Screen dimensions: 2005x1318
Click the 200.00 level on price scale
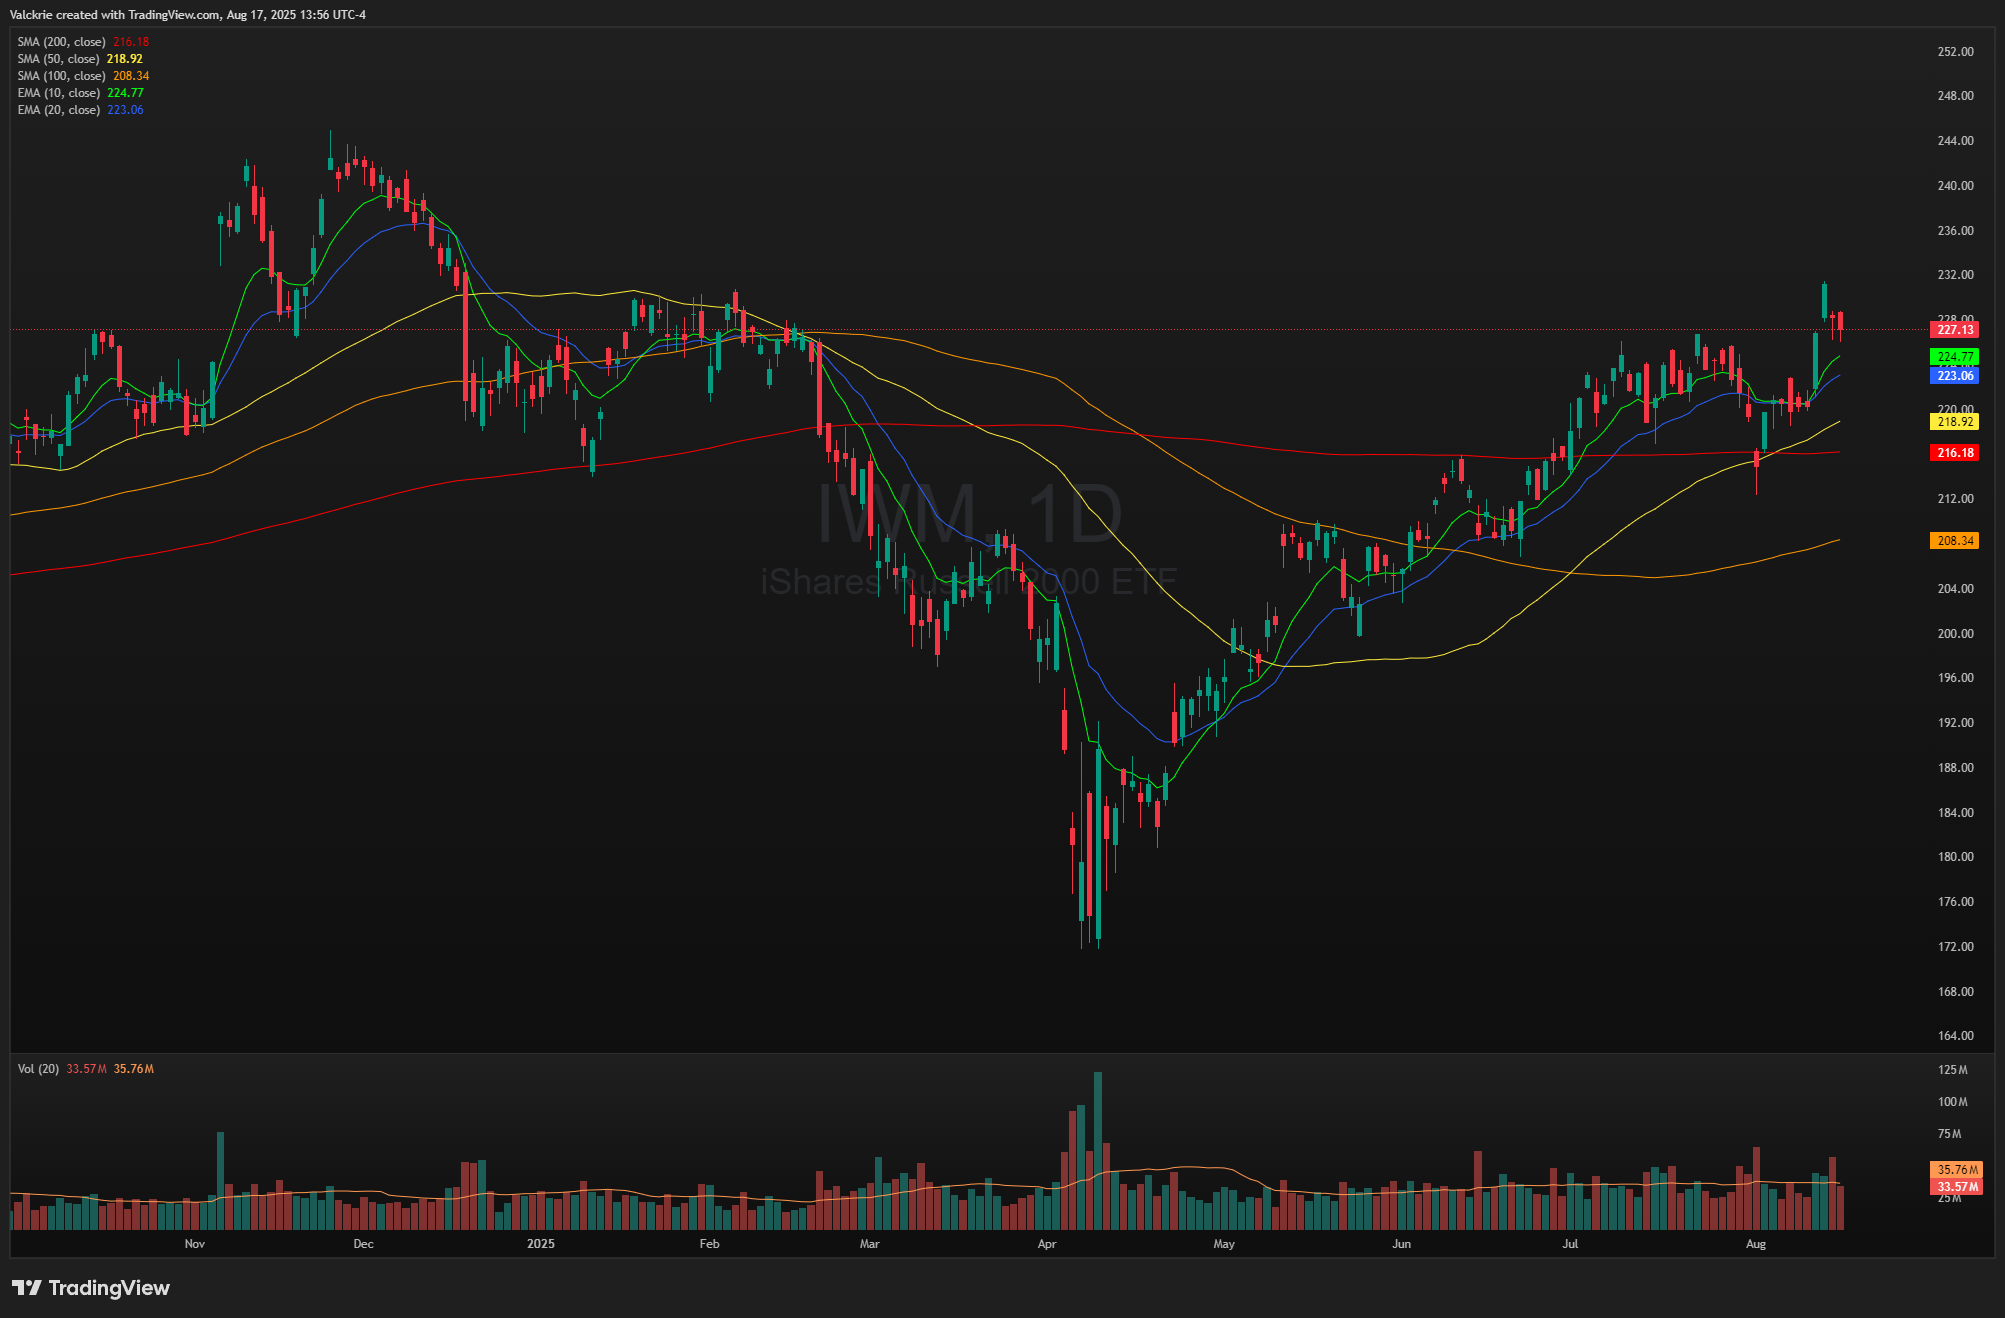pyautogui.click(x=1955, y=634)
